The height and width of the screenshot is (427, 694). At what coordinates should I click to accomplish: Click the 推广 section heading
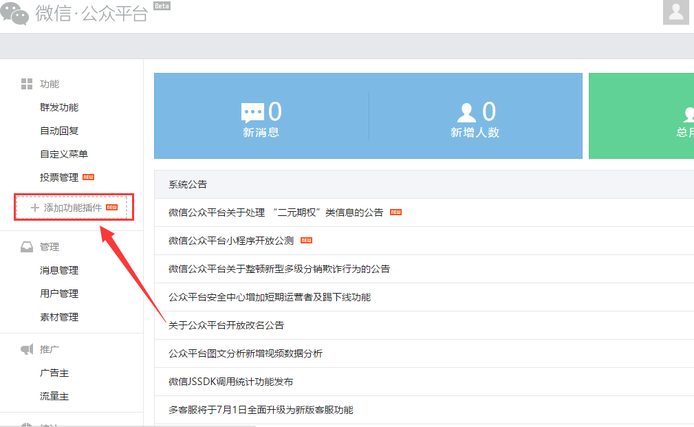click(x=49, y=350)
